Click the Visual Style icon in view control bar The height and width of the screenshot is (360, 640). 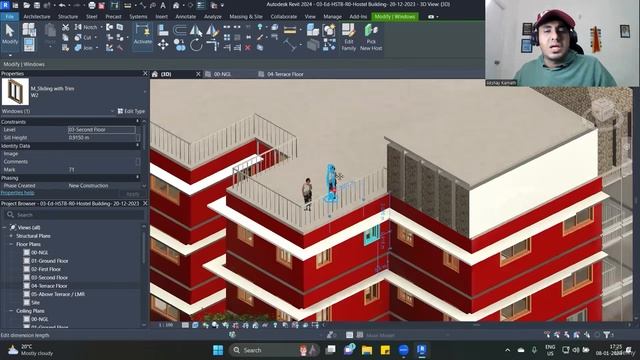click(195, 325)
